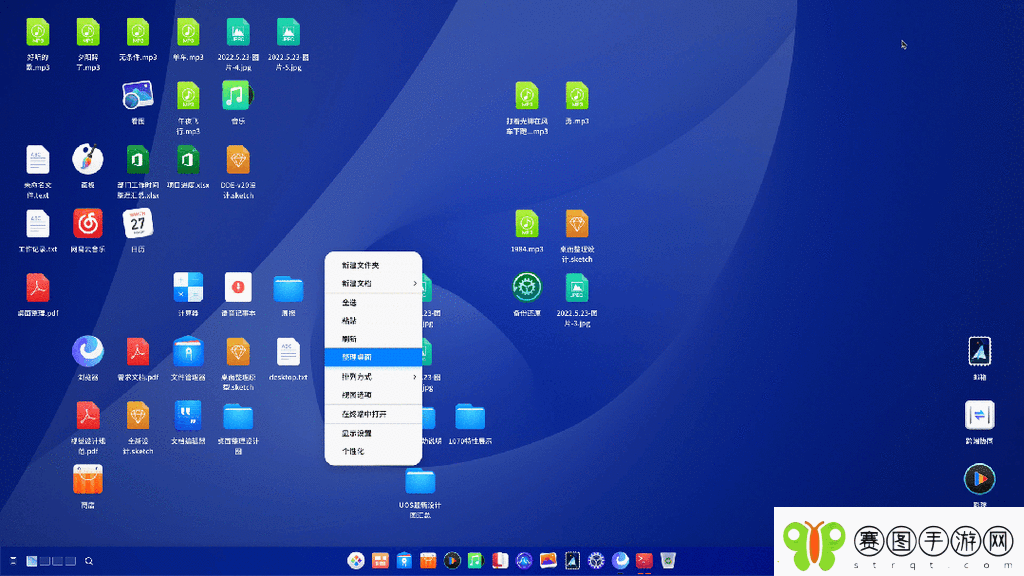1024x576 pixels.
Task: Open the launcher icon in the dock
Action: (356, 560)
